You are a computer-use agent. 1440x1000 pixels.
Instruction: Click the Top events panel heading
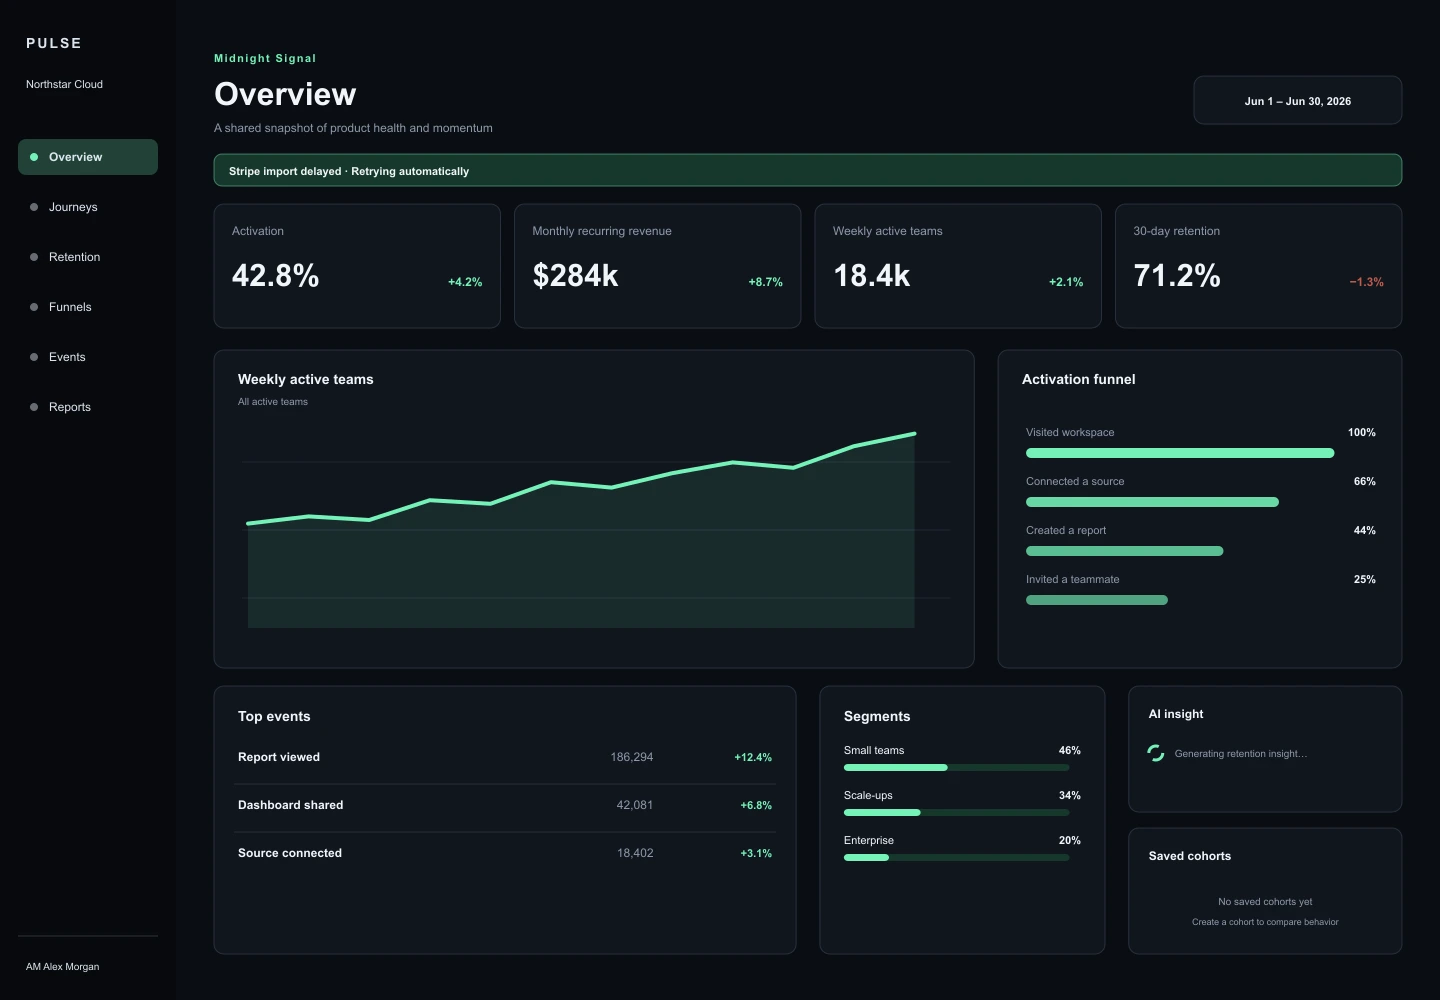pyautogui.click(x=274, y=716)
